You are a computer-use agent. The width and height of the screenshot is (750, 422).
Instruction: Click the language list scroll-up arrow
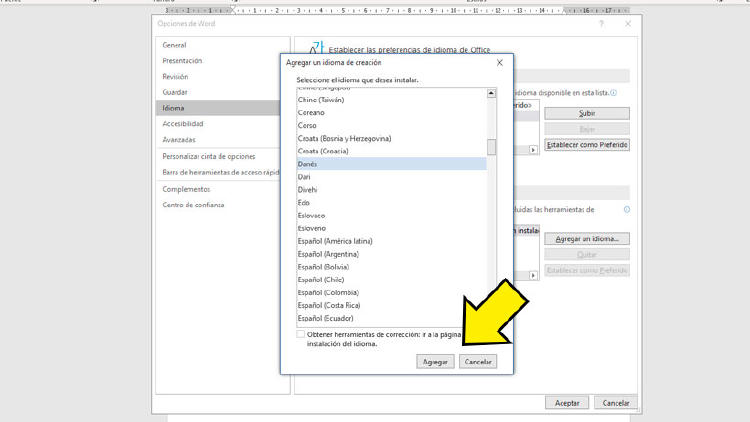(x=491, y=94)
